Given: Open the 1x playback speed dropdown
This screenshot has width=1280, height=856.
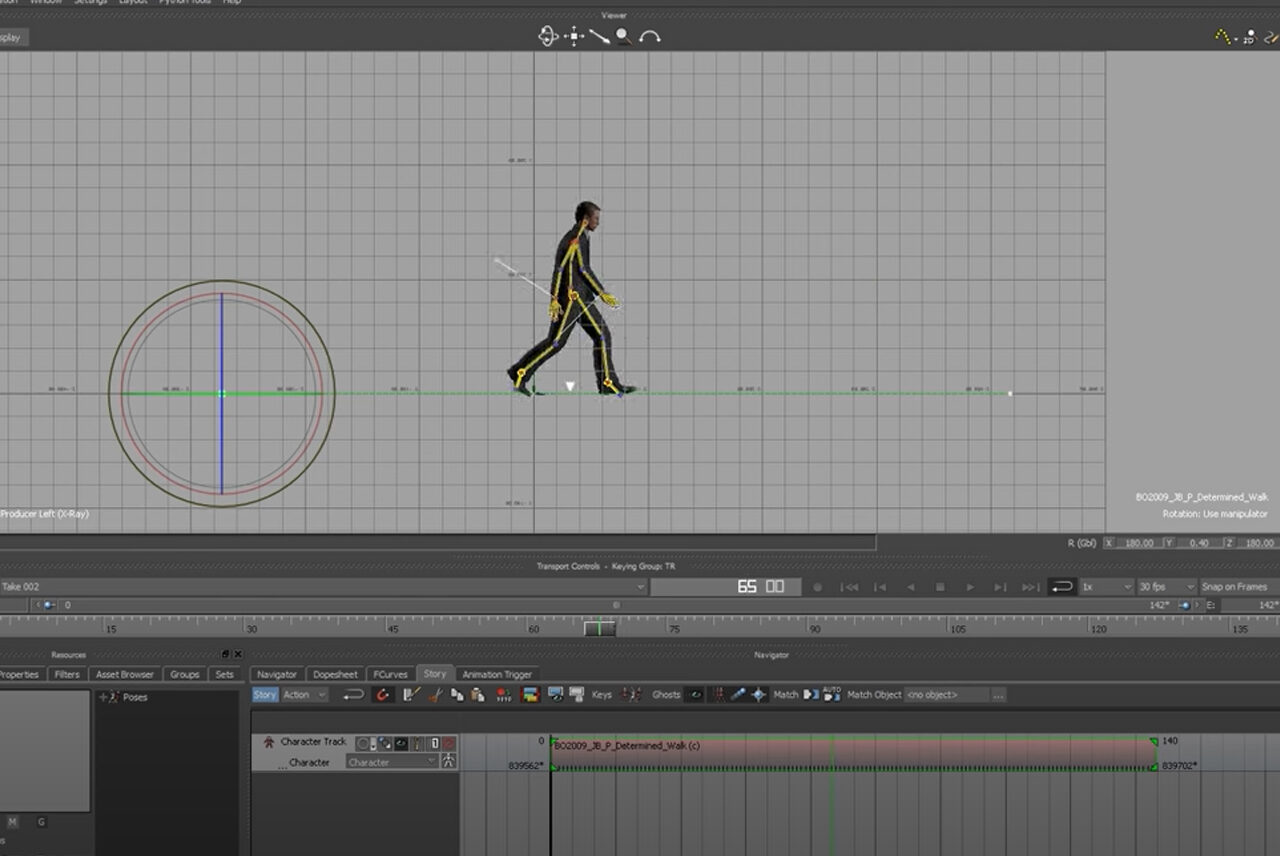Looking at the screenshot, I should pyautogui.click(x=1107, y=587).
